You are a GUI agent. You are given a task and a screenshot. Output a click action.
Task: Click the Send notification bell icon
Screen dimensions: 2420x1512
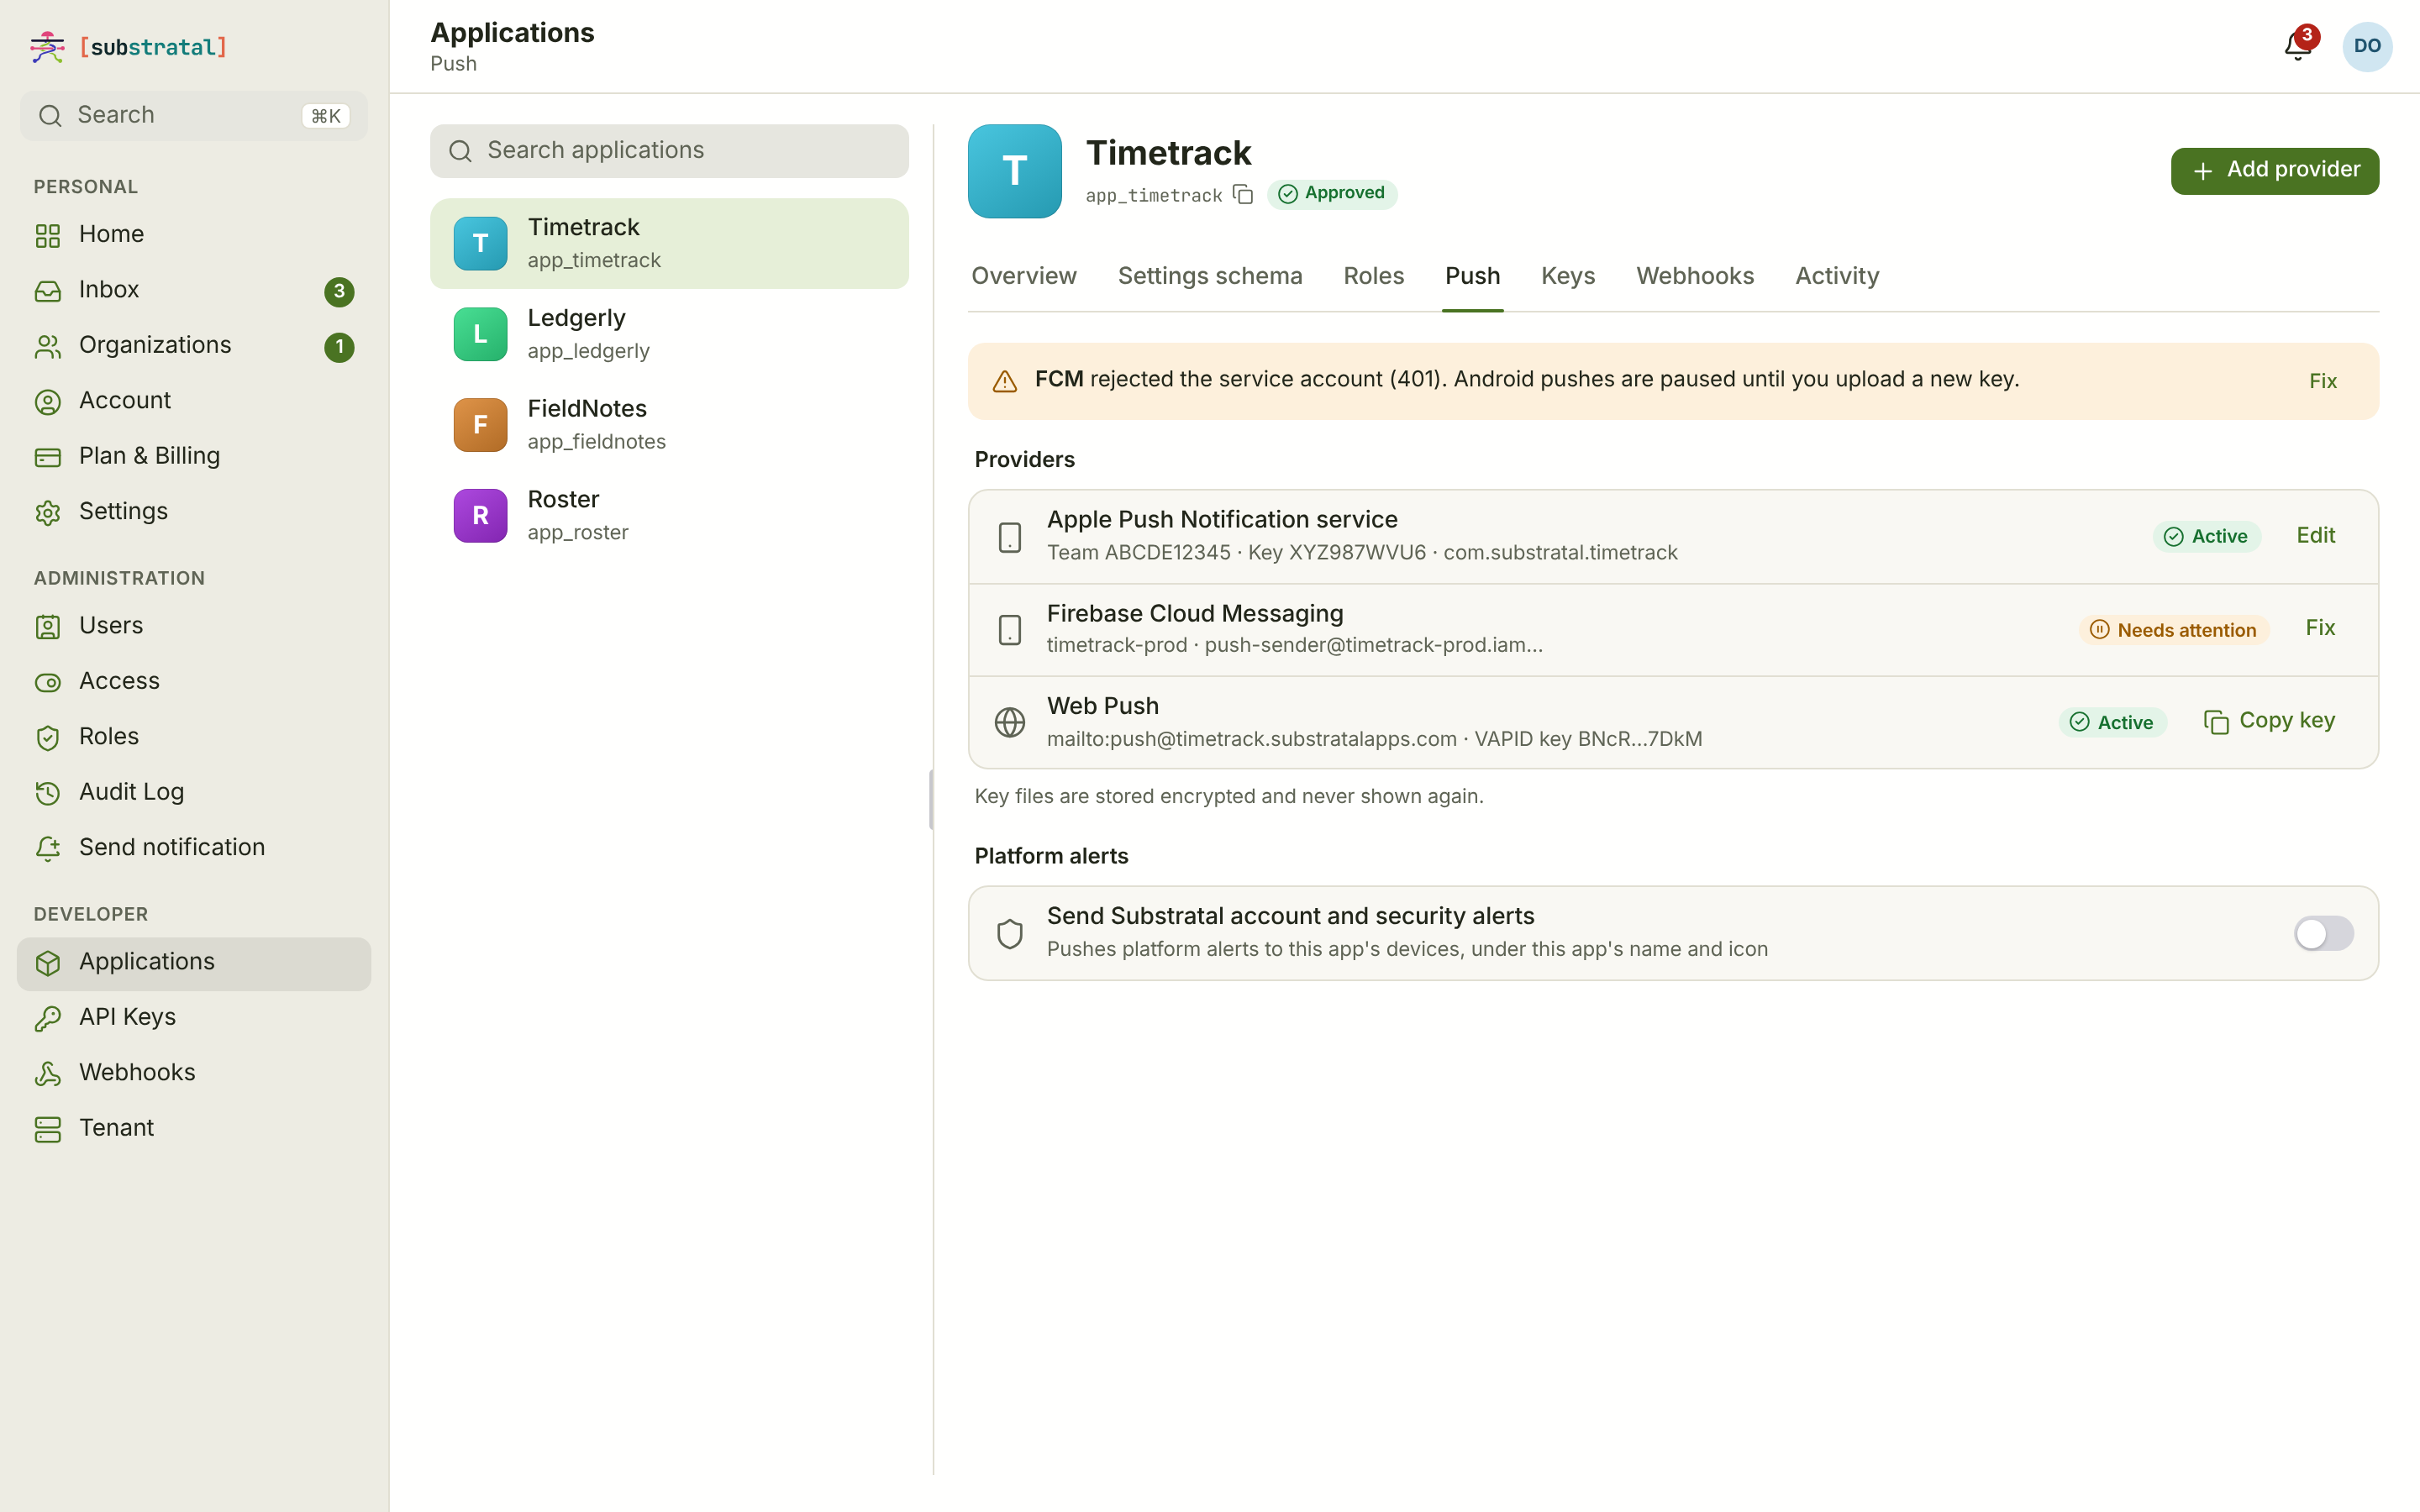tap(48, 848)
